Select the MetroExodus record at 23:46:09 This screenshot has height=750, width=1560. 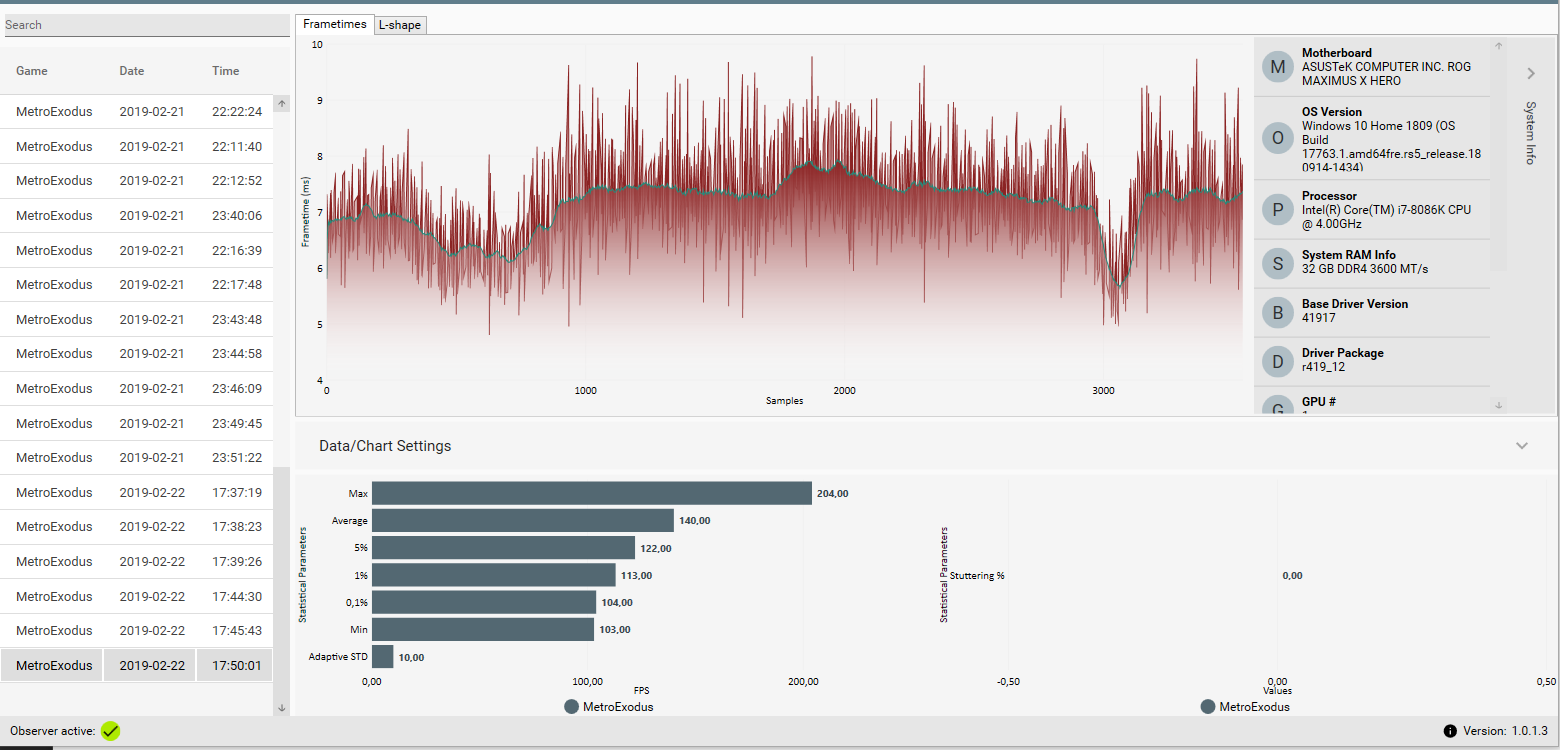pyautogui.click(x=137, y=389)
